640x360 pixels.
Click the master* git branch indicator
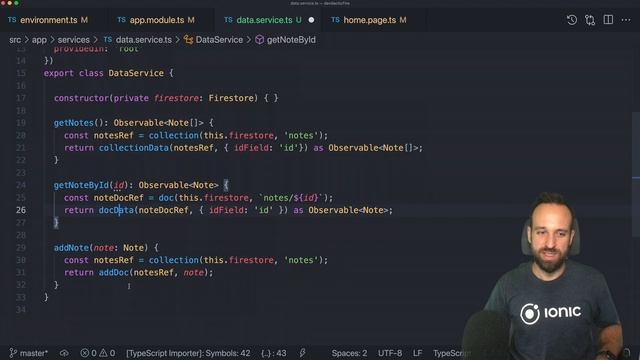click(29, 353)
